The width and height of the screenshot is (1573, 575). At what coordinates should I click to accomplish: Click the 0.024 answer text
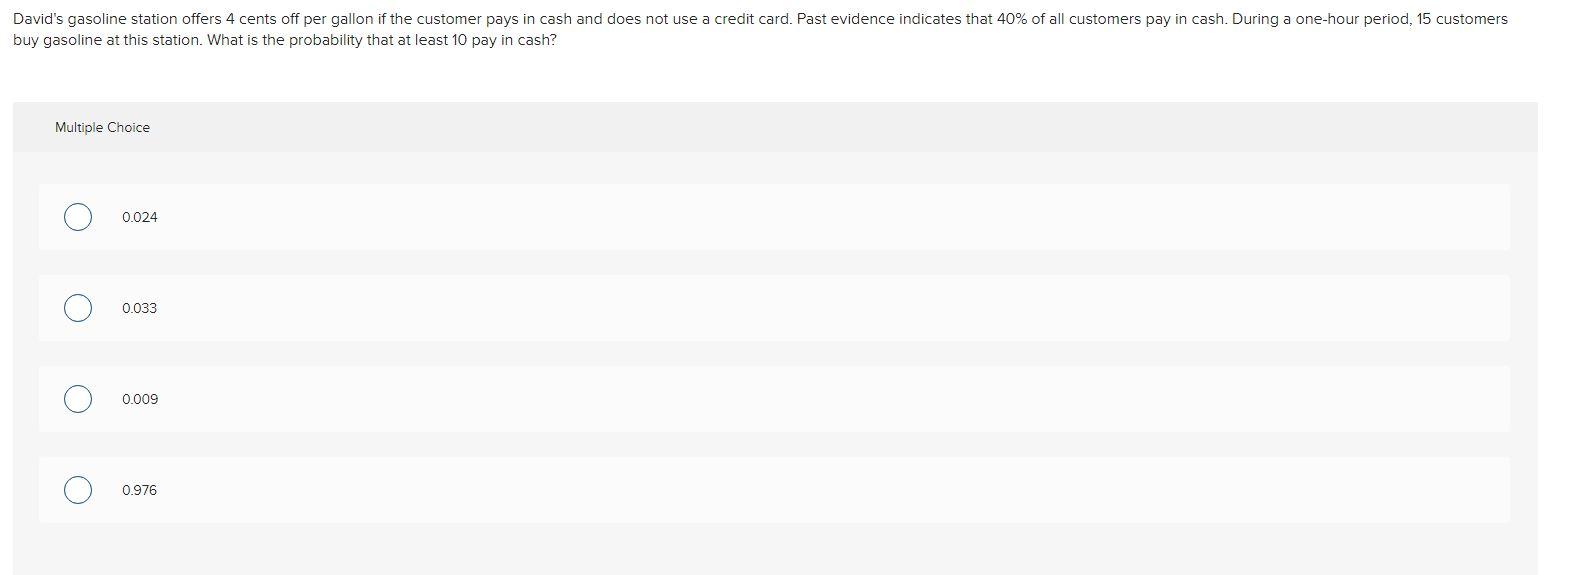pos(140,217)
